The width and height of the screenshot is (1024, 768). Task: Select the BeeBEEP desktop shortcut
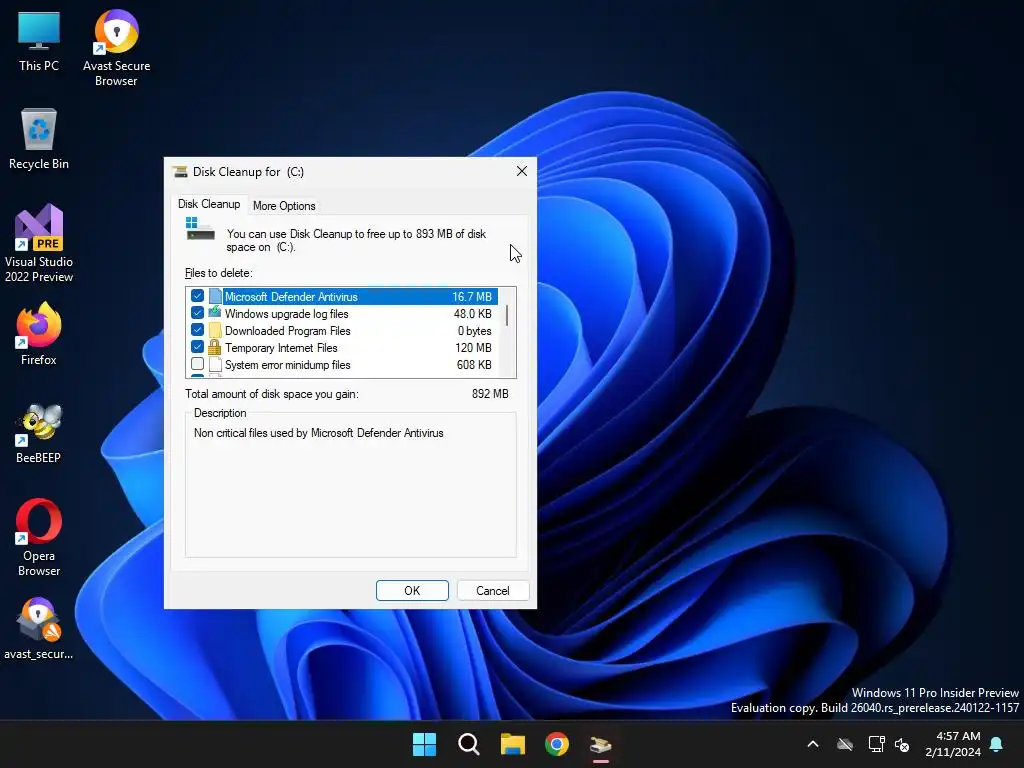(x=39, y=432)
